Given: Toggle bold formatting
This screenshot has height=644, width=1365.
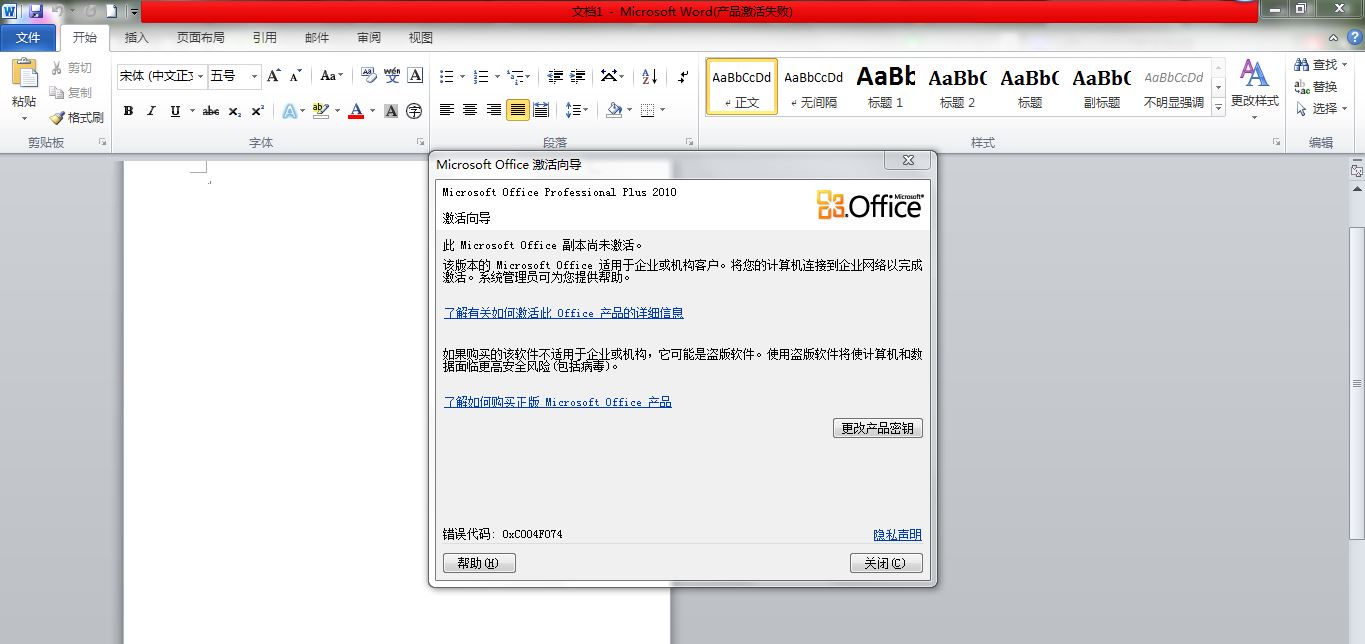Looking at the screenshot, I should pyautogui.click(x=128, y=111).
